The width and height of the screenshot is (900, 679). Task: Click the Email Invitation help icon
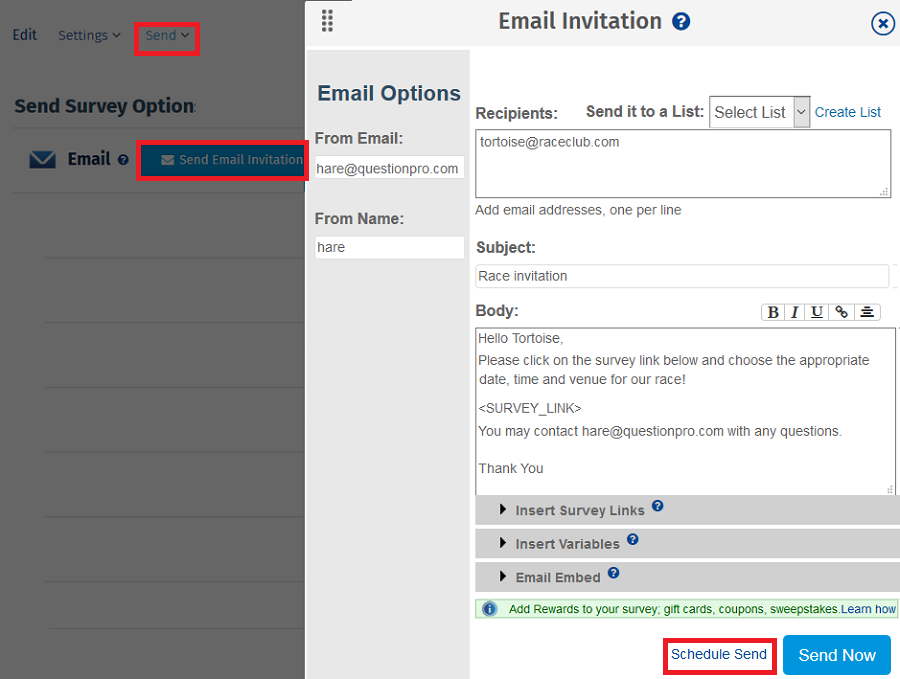(681, 22)
